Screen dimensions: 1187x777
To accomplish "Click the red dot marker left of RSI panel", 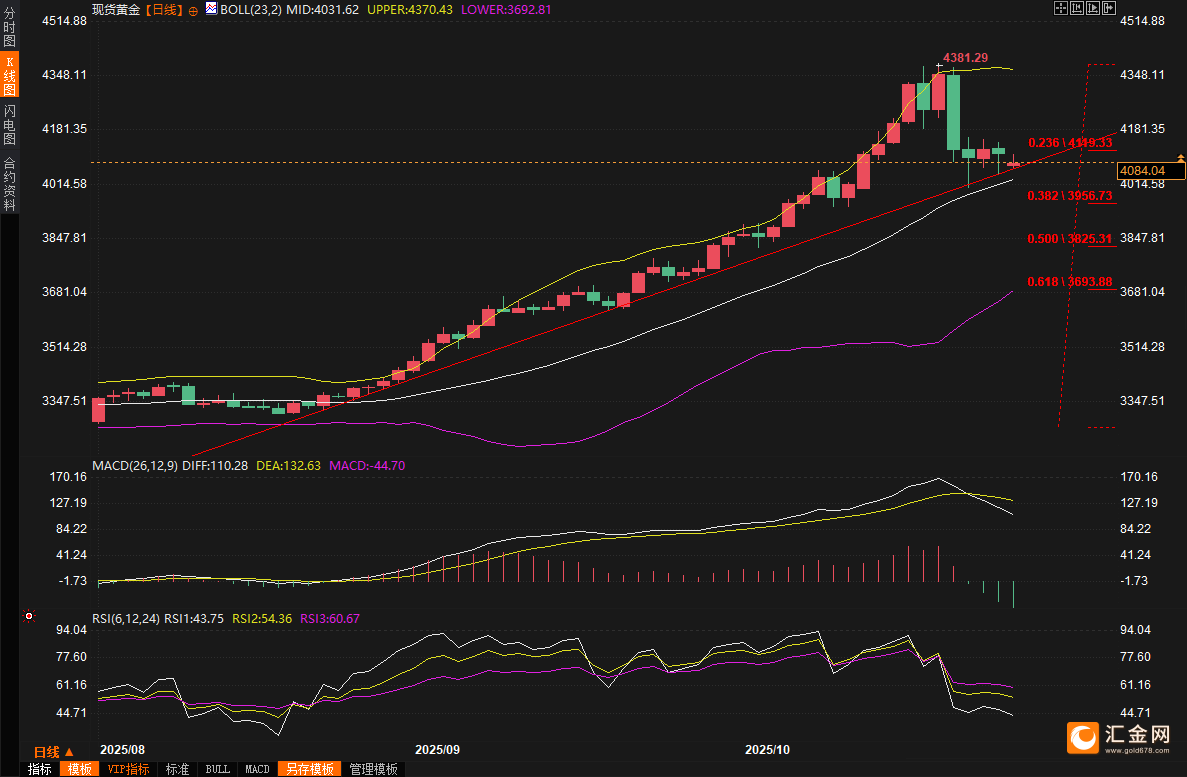I will (x=28, y=617).
